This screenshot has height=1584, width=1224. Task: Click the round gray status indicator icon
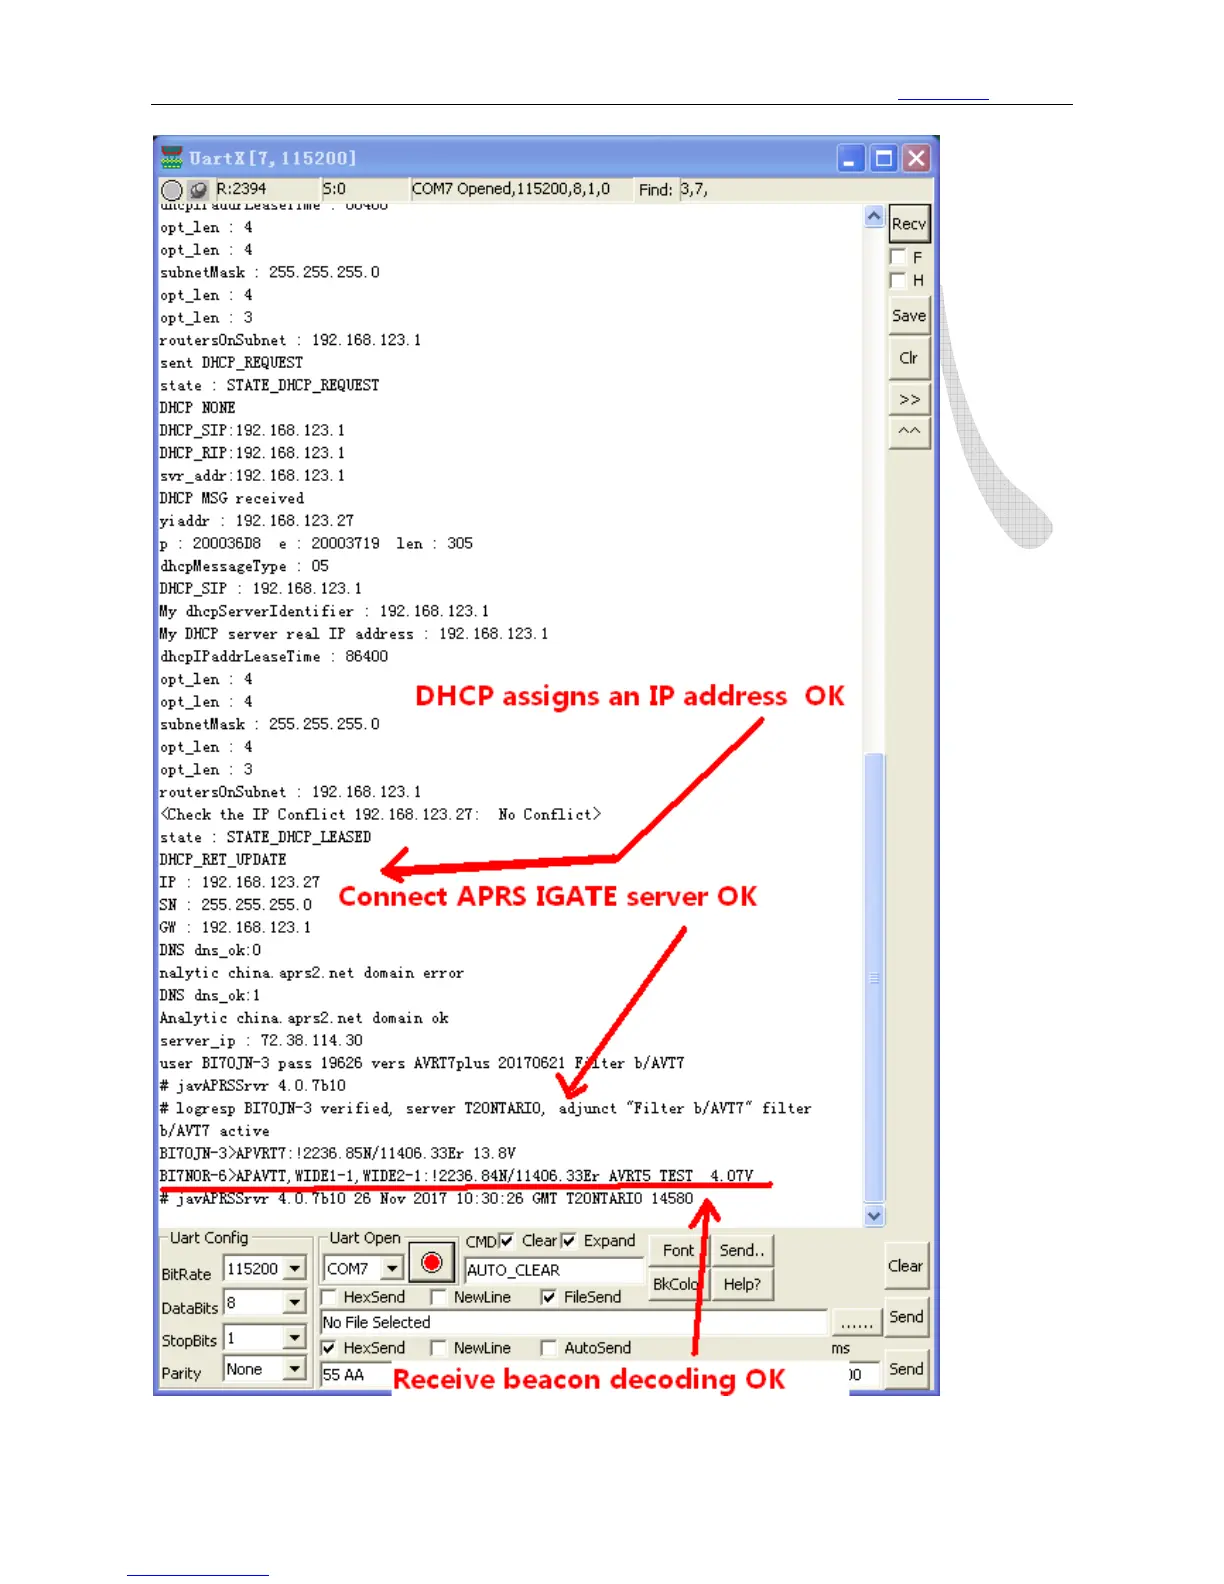[x=172, y=190]
